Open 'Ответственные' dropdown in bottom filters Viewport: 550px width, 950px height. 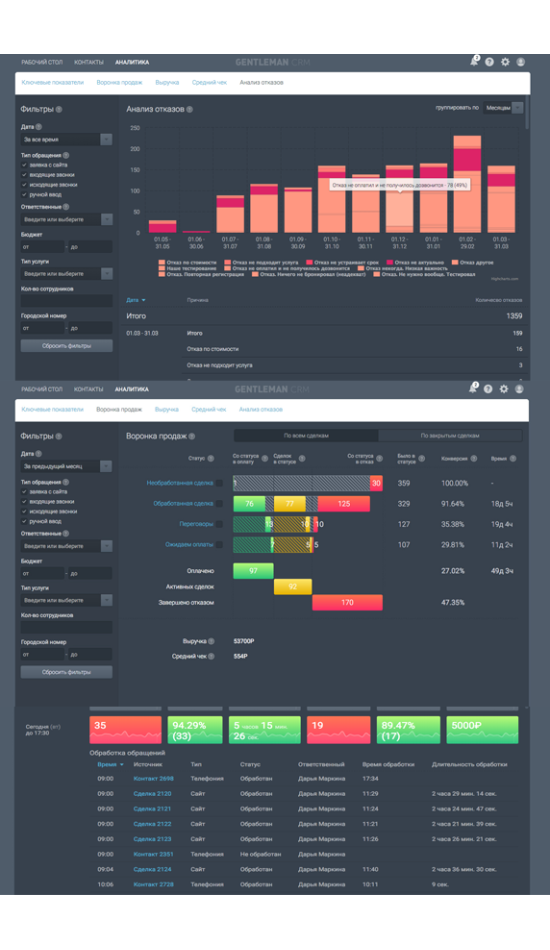pos(67,546)
